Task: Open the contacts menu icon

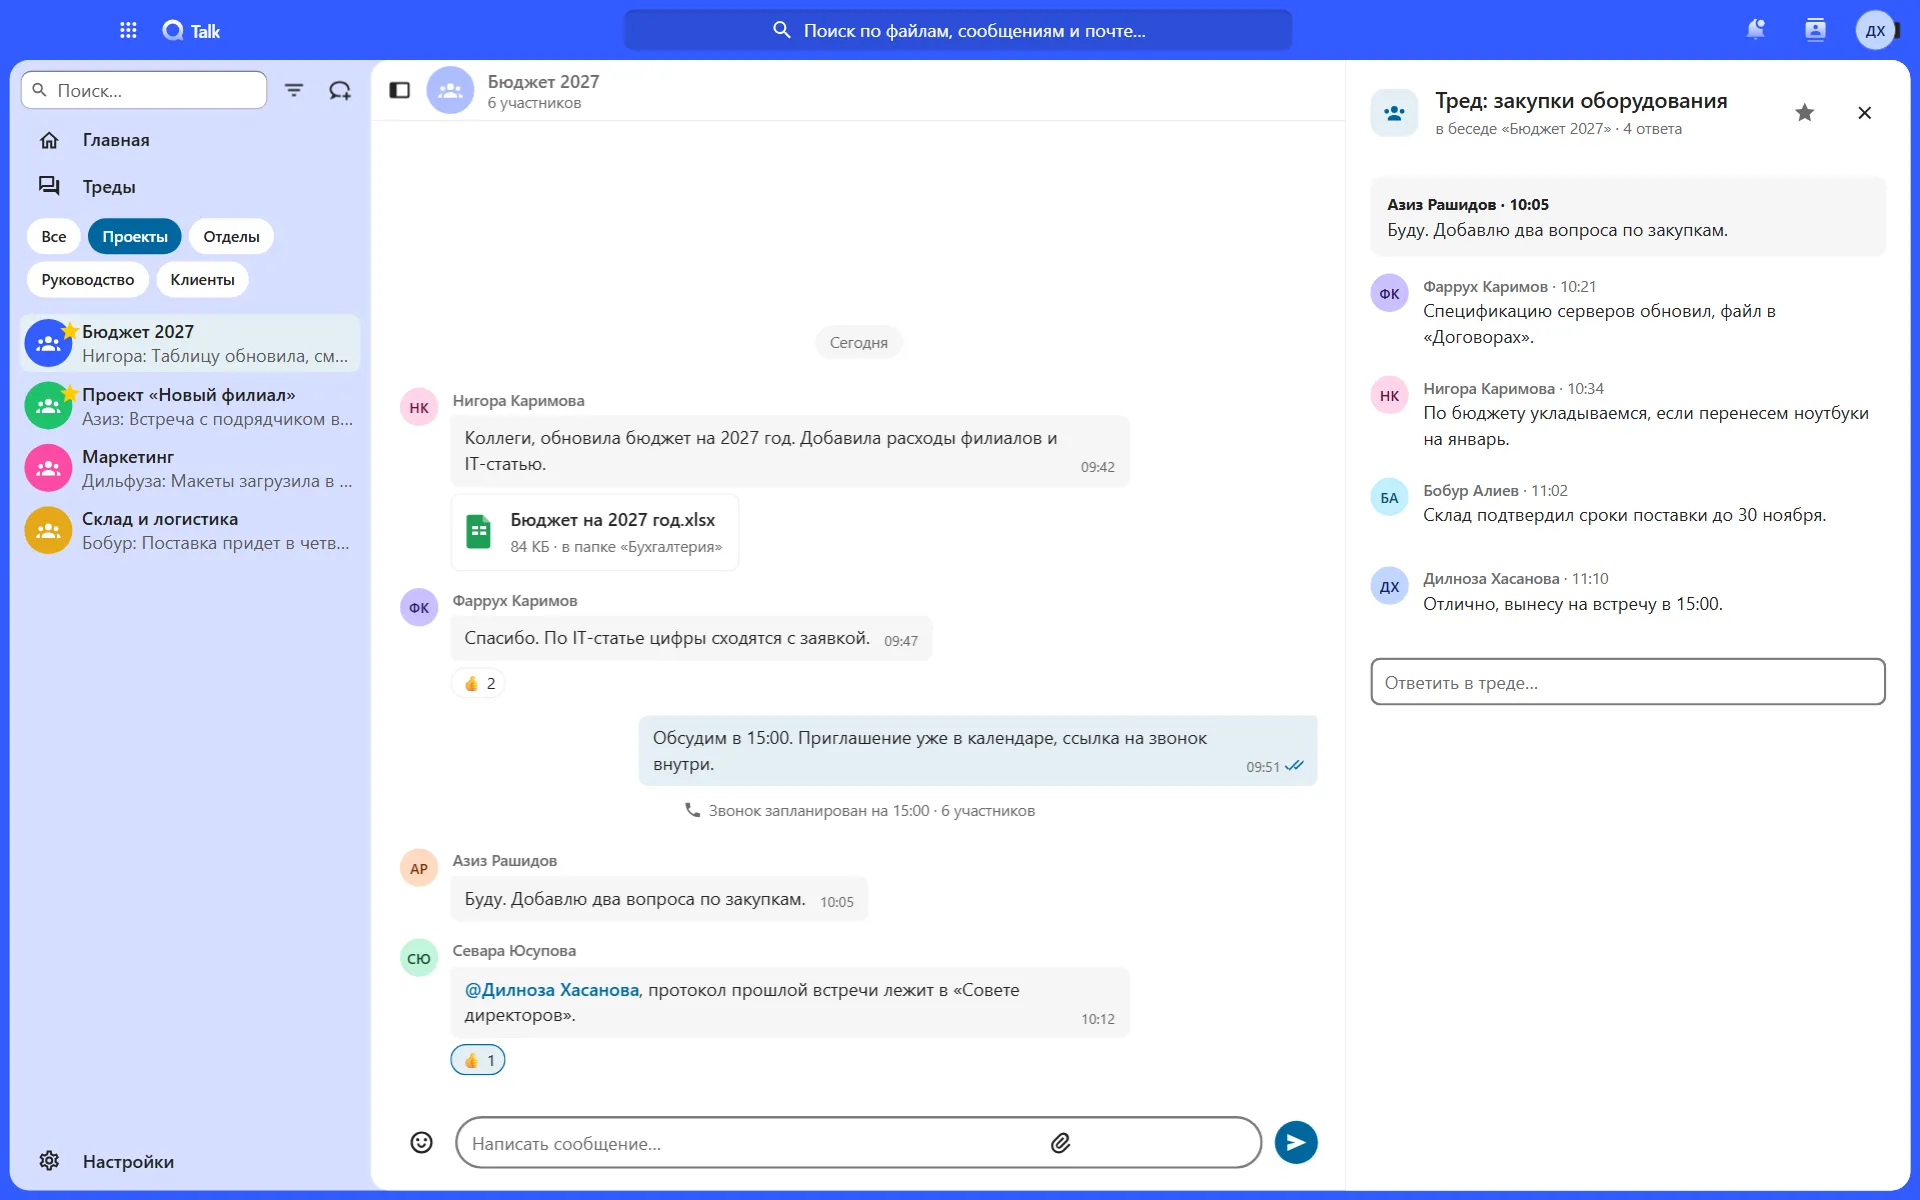Action: (x=1815, y=30)
